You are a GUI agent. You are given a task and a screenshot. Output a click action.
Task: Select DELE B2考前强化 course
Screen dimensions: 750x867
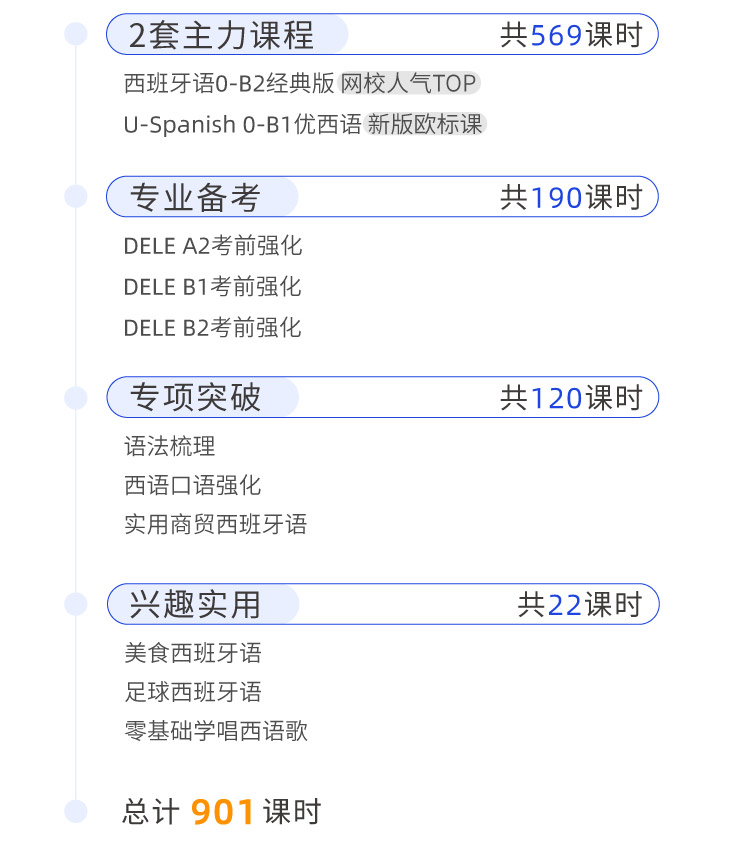pyautogui.click(x=212, y=328)
